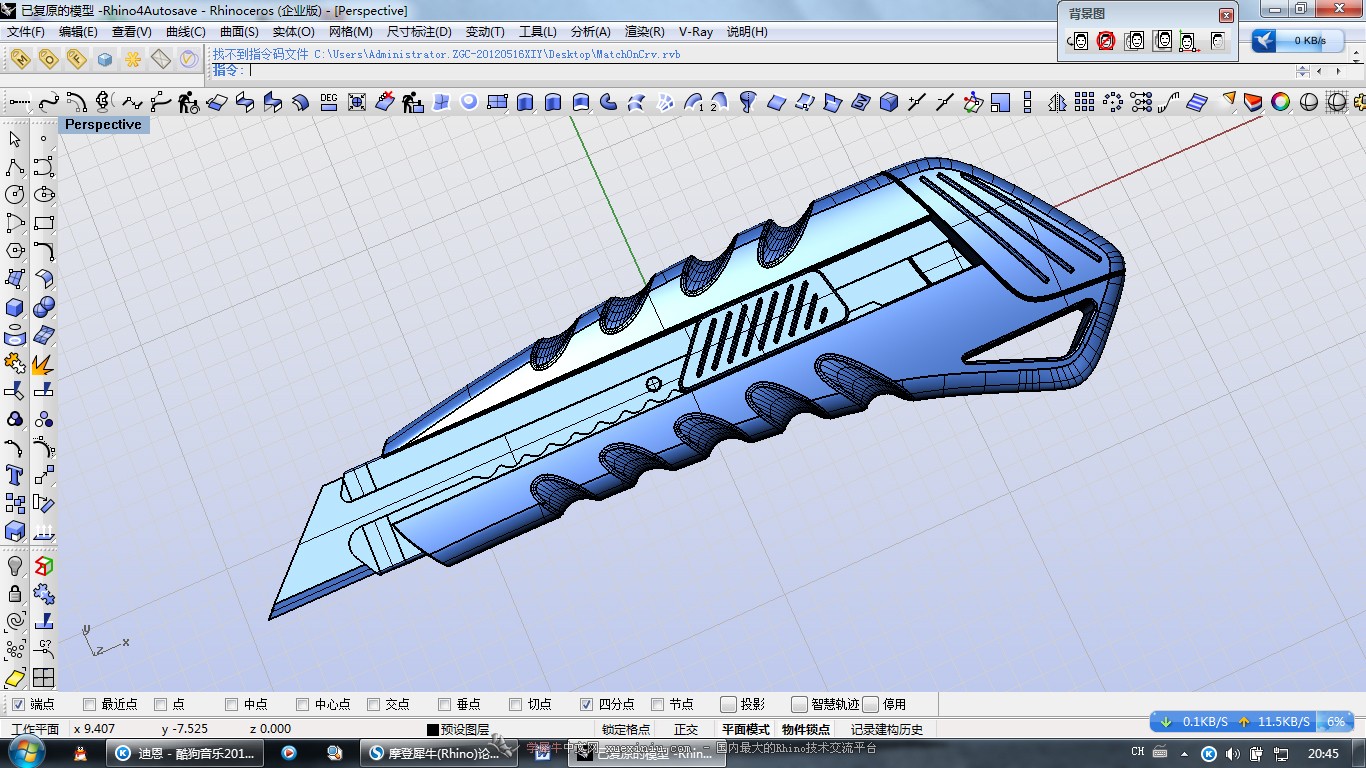Screen dimensions: 1366x768
Task: Click the blue 3D box icon in top toolbar
Action: 889,101
